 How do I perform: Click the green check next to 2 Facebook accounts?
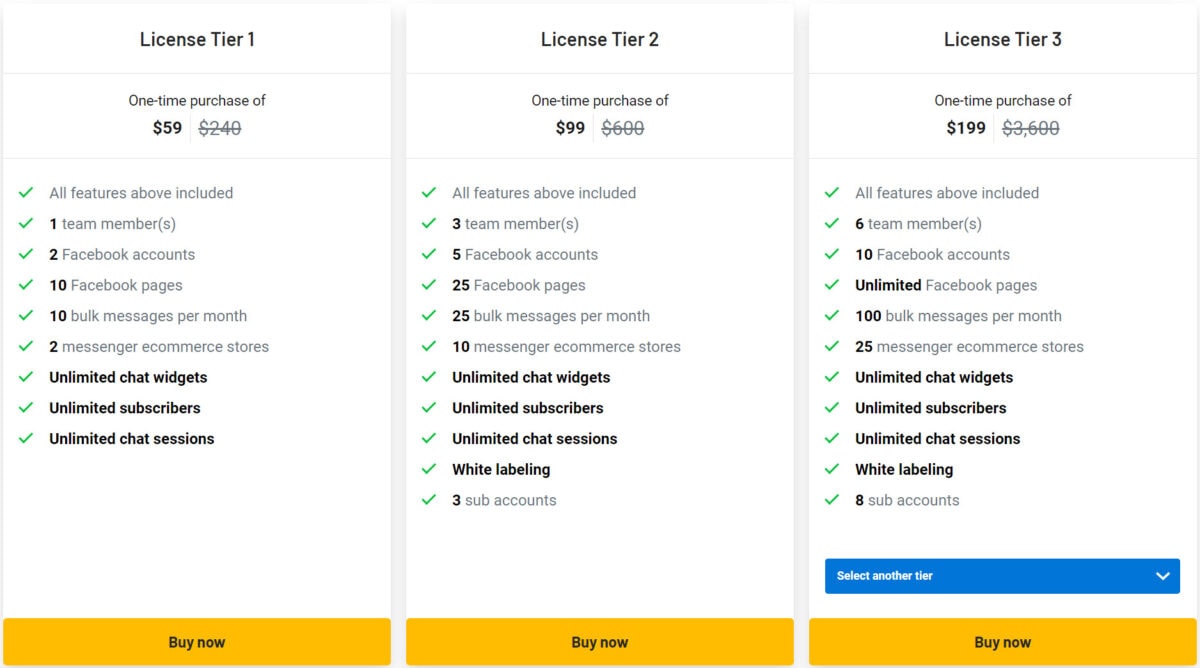(27, 254)
